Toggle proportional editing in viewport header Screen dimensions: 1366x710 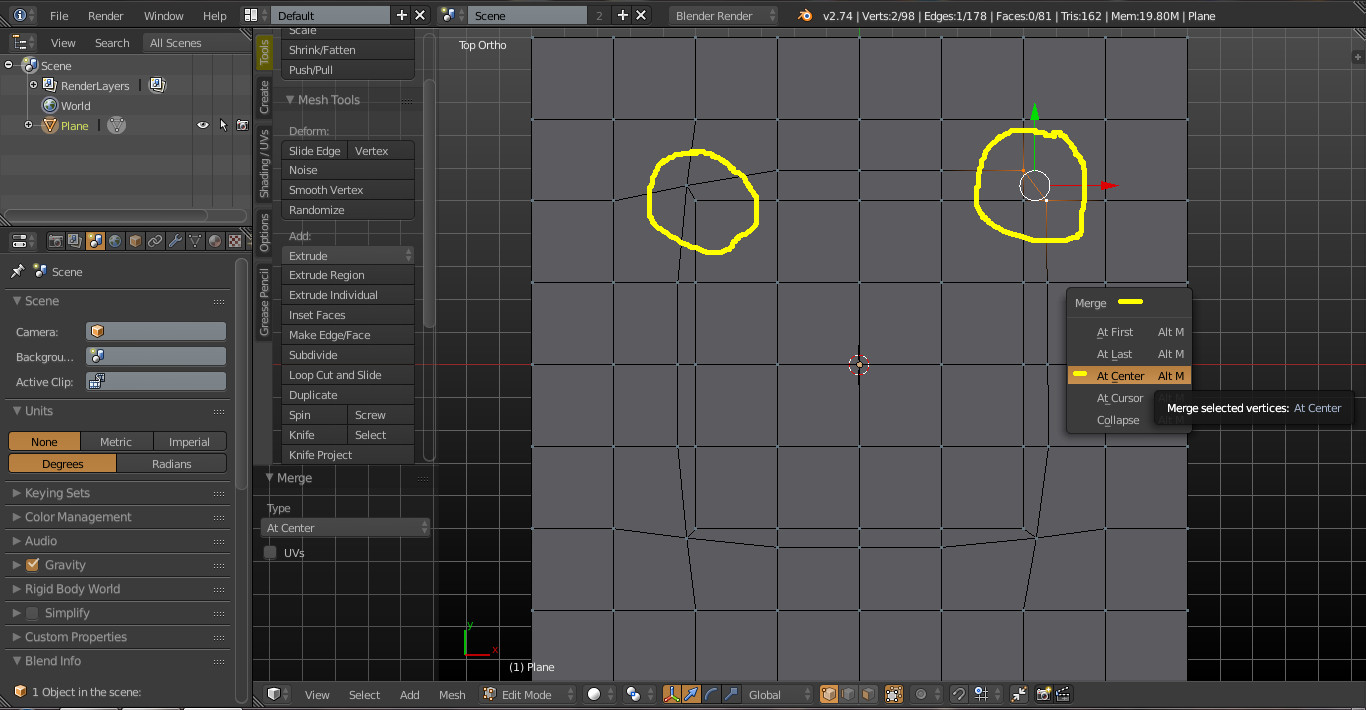[x=926, y=694]
